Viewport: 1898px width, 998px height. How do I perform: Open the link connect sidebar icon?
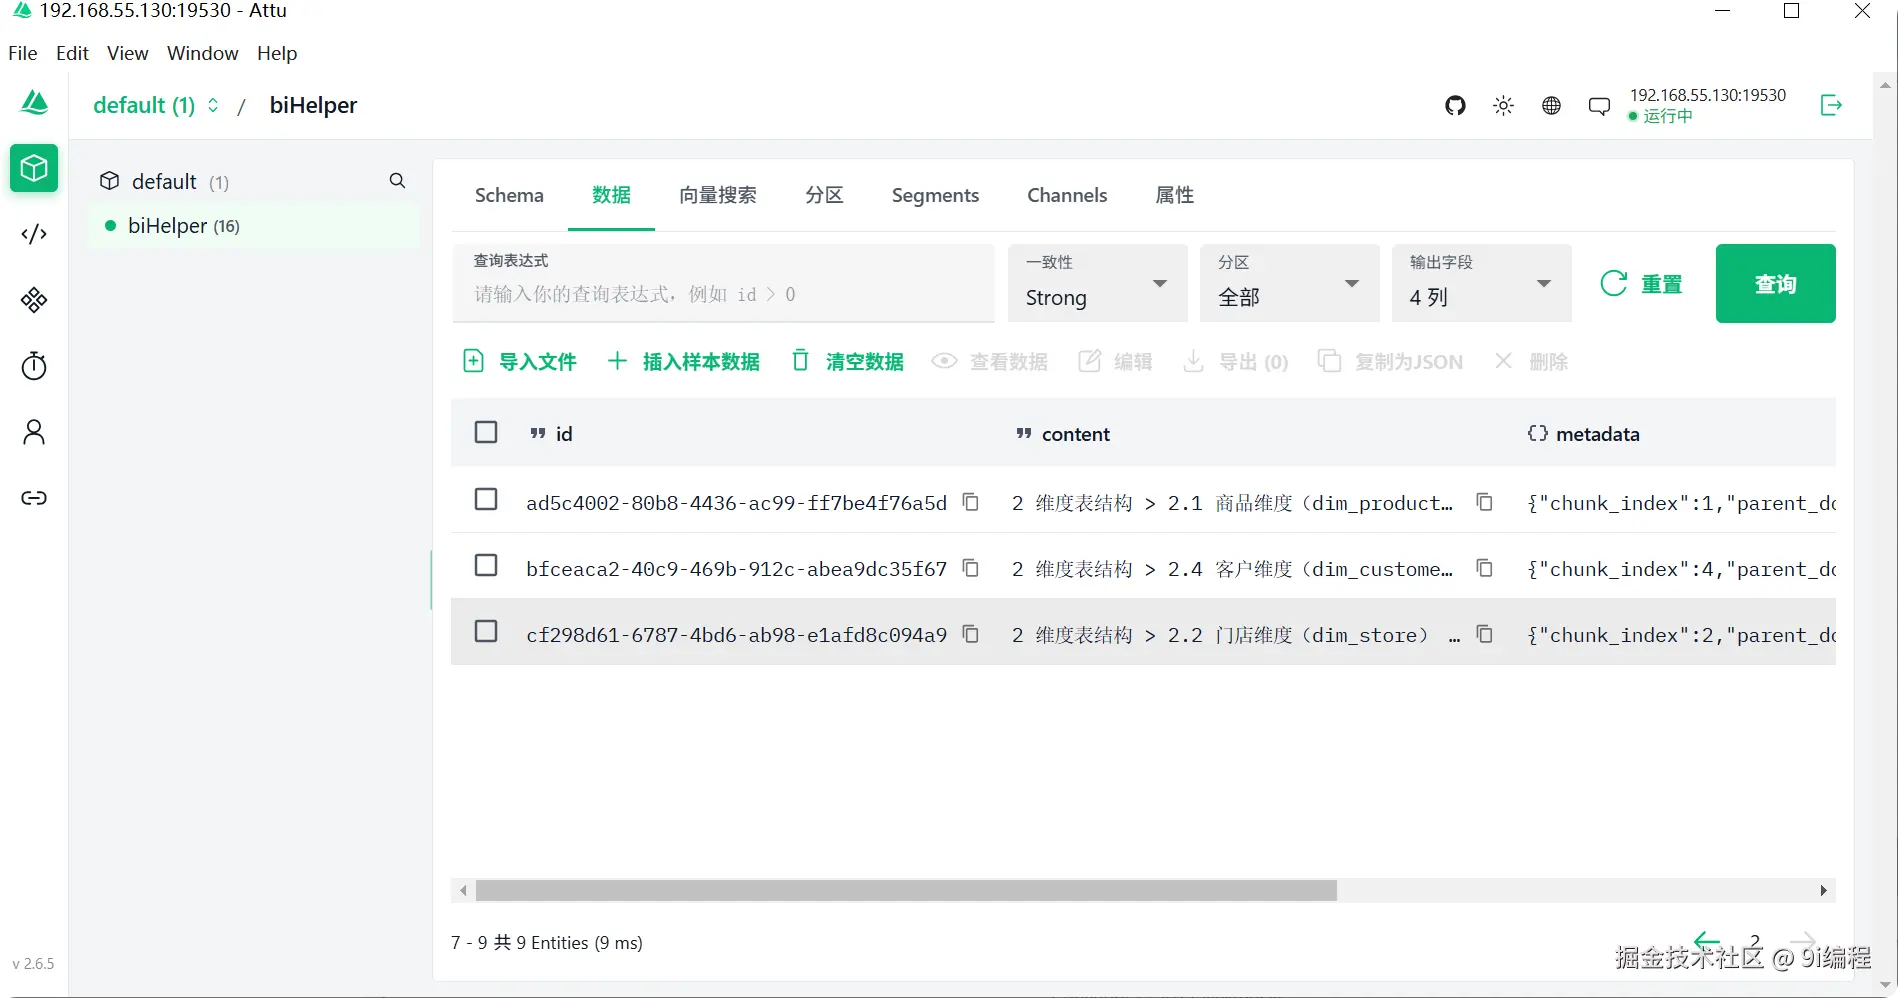pos(34,498)
